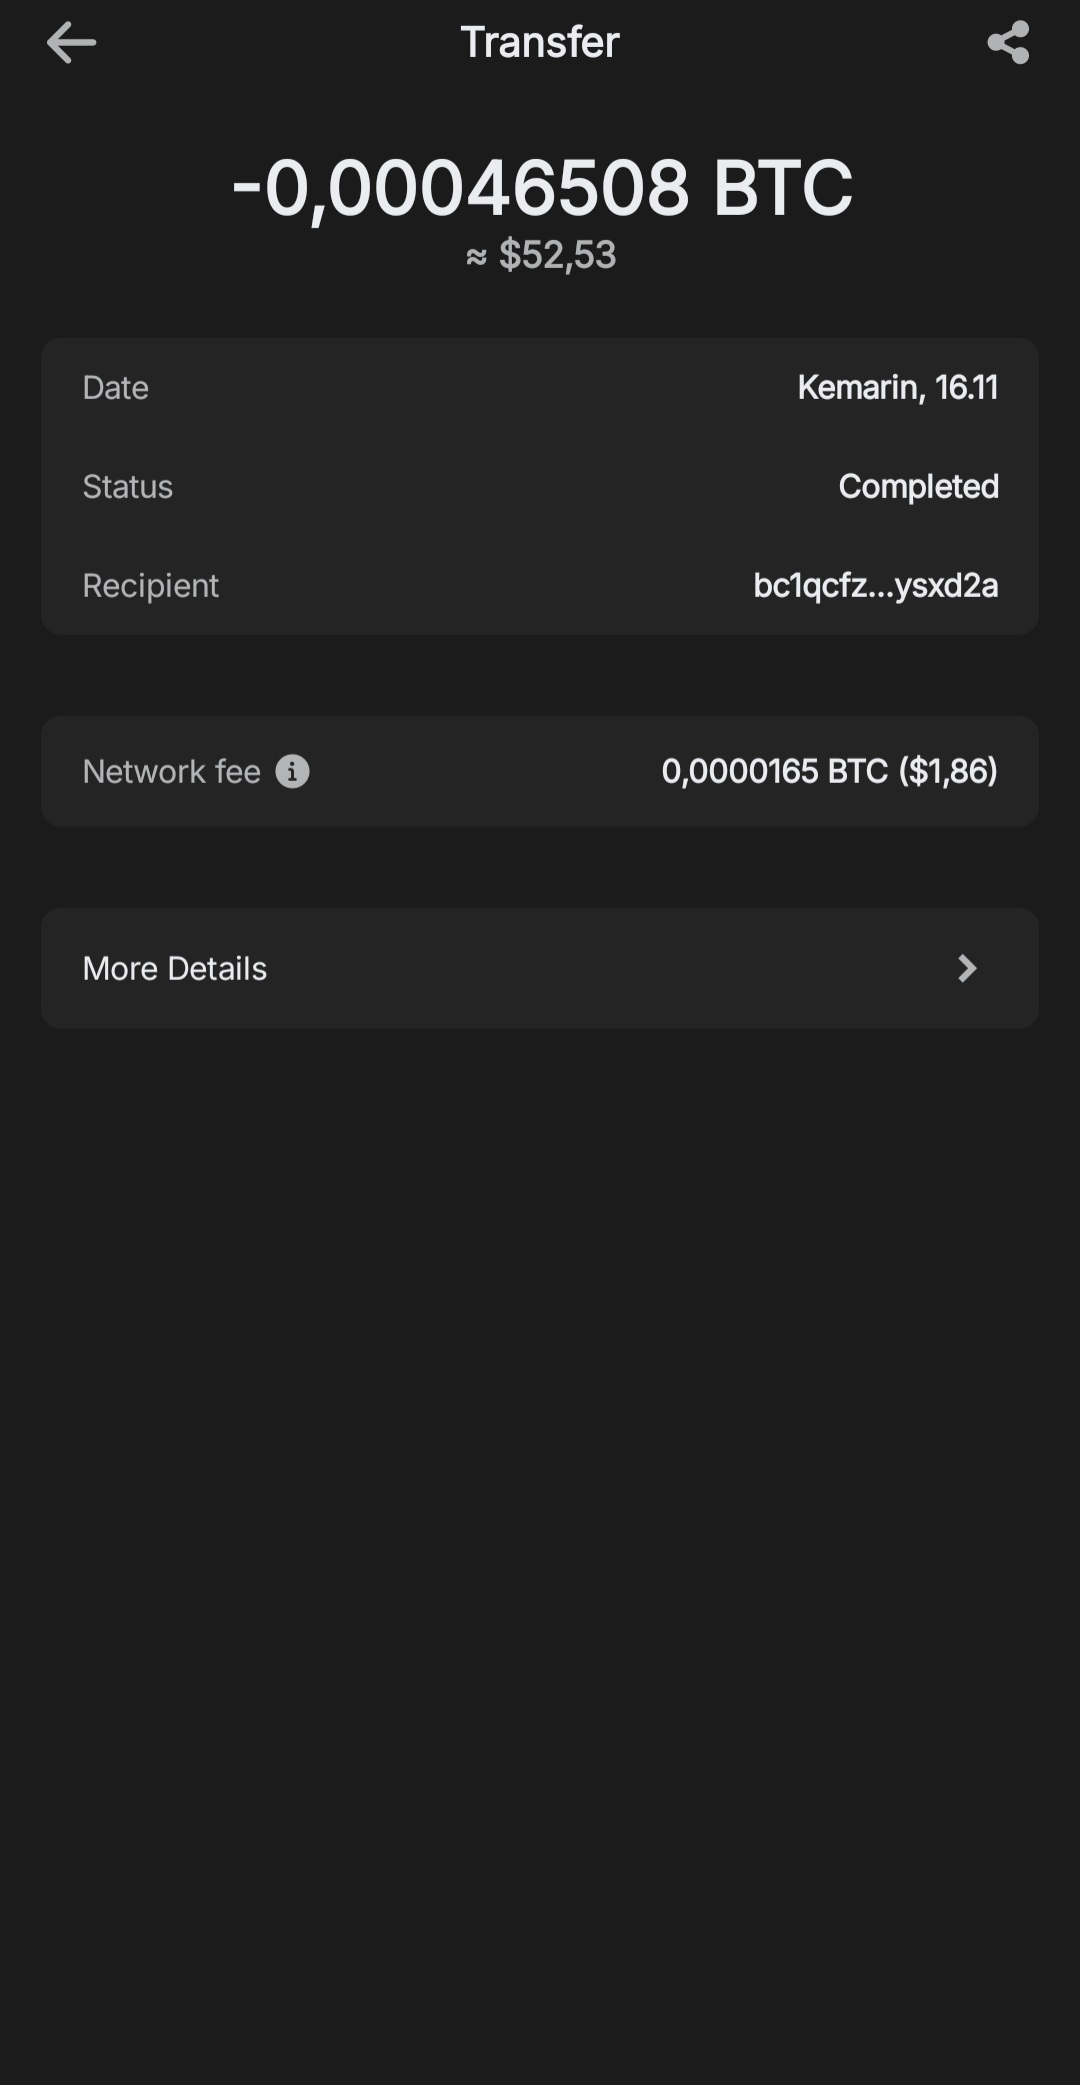
Task: Tap the back arrow icon
Action: [x=71, y=43]
